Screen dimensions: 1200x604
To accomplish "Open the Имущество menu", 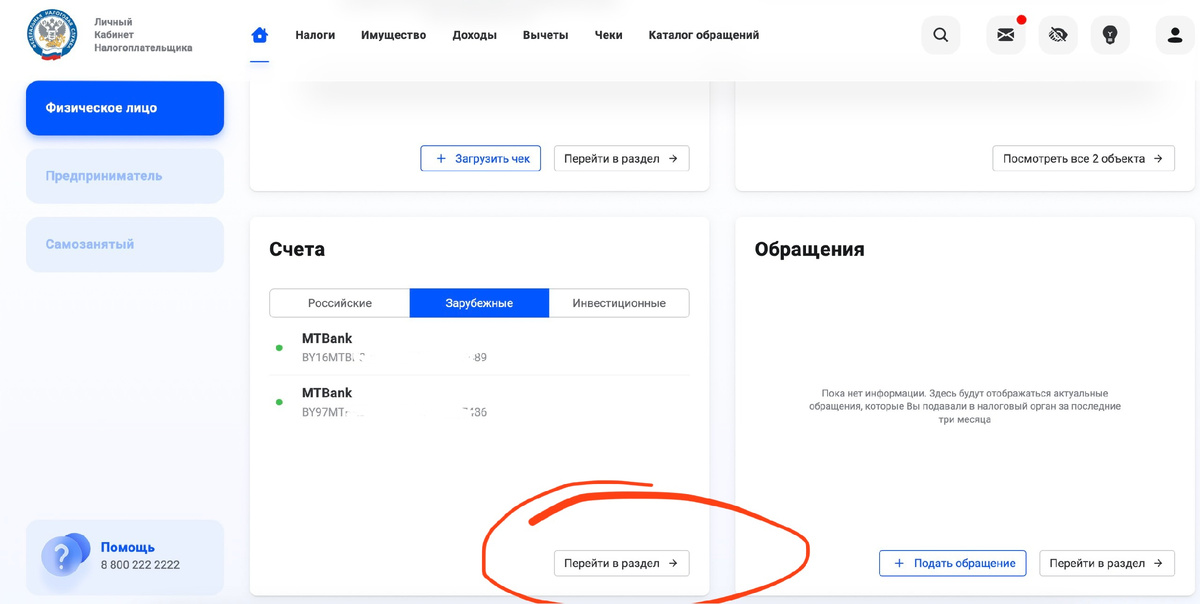I will pyautogui.click(x=393, y=35).
